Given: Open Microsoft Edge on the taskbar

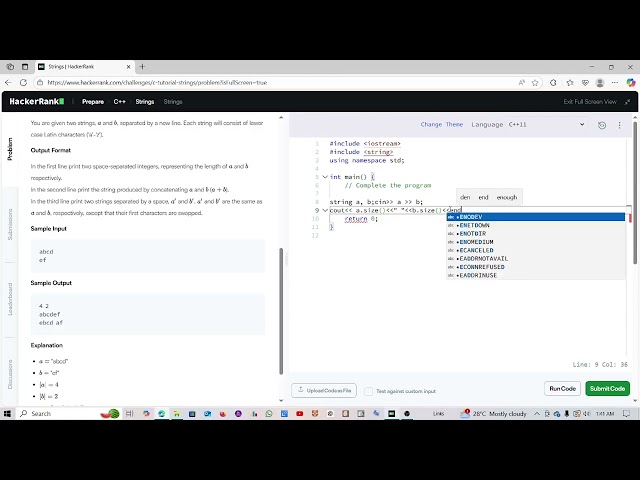Looking at the screenshot, I should click(x=162, y=413).
